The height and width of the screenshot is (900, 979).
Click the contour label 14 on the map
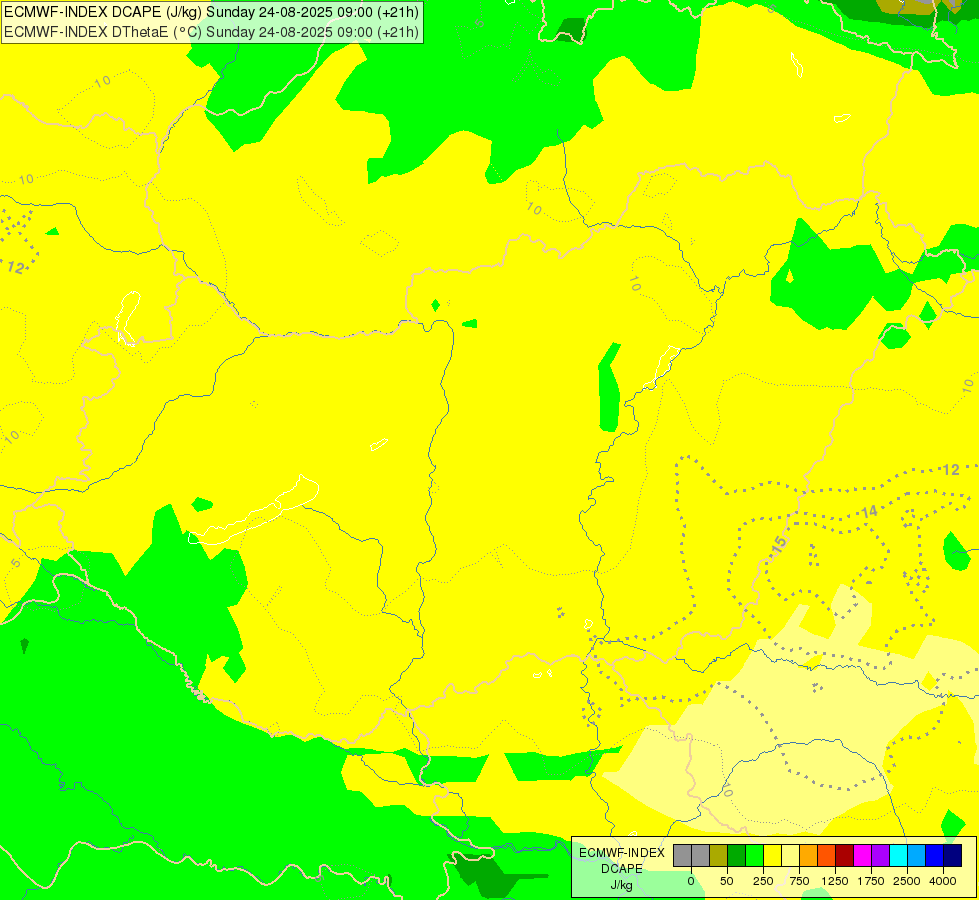point(869,512)
